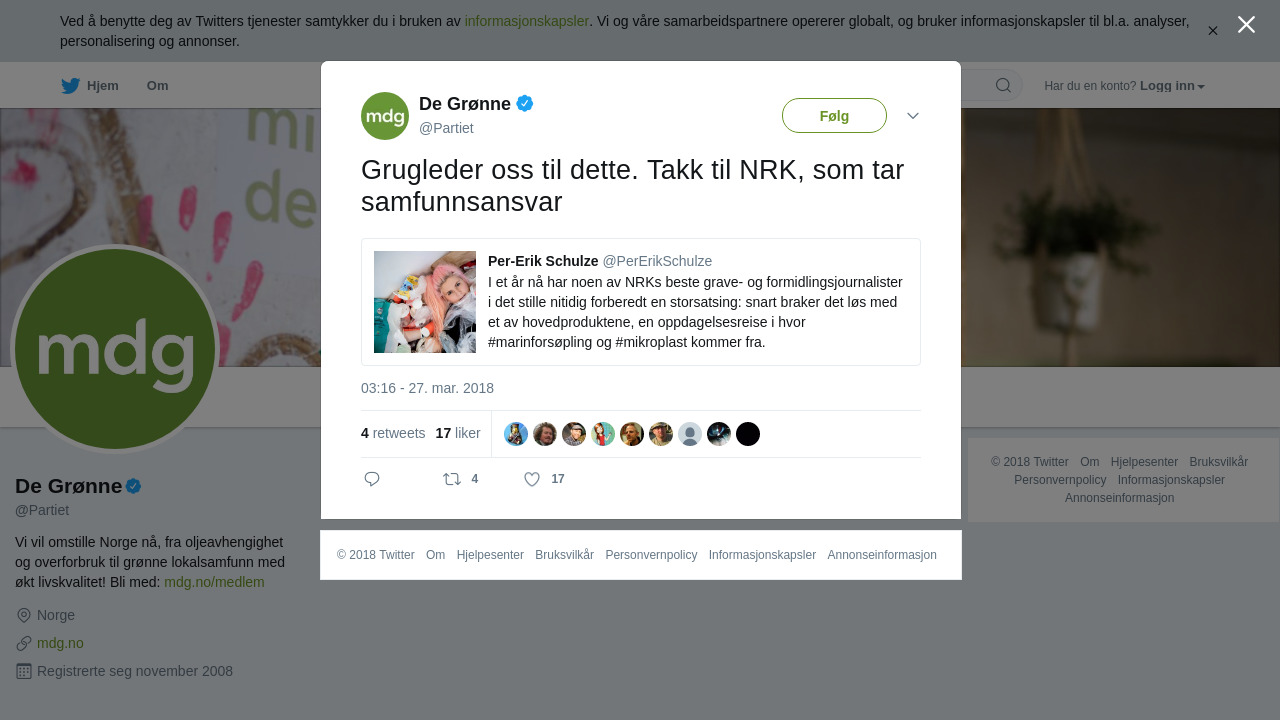Open the mdg avatar in tweet header
1280x720 pixels.
[x=385, y=116]
